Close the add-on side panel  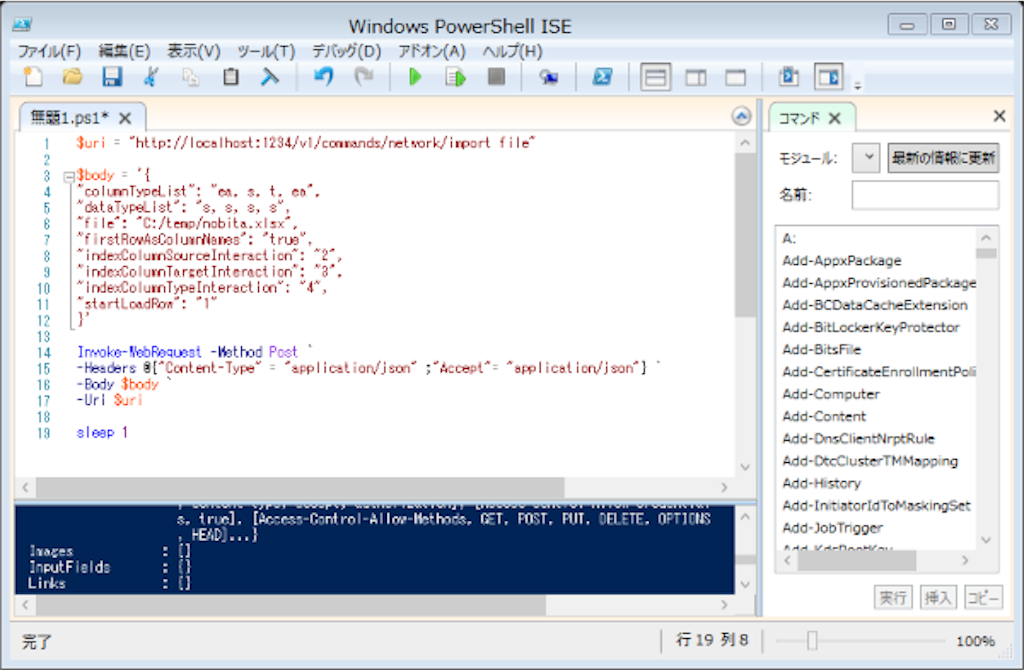[x=999, y=116]
